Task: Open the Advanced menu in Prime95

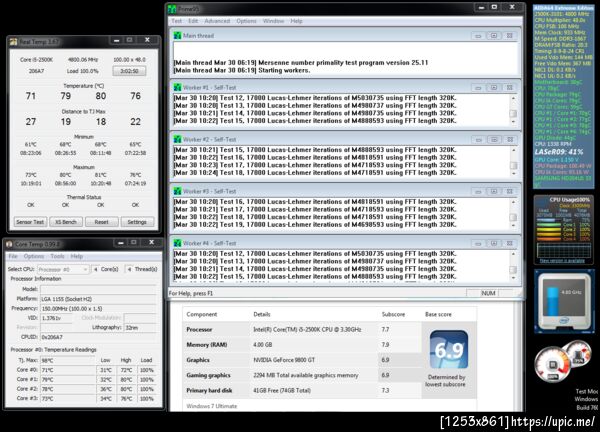Action: (217, 21)
